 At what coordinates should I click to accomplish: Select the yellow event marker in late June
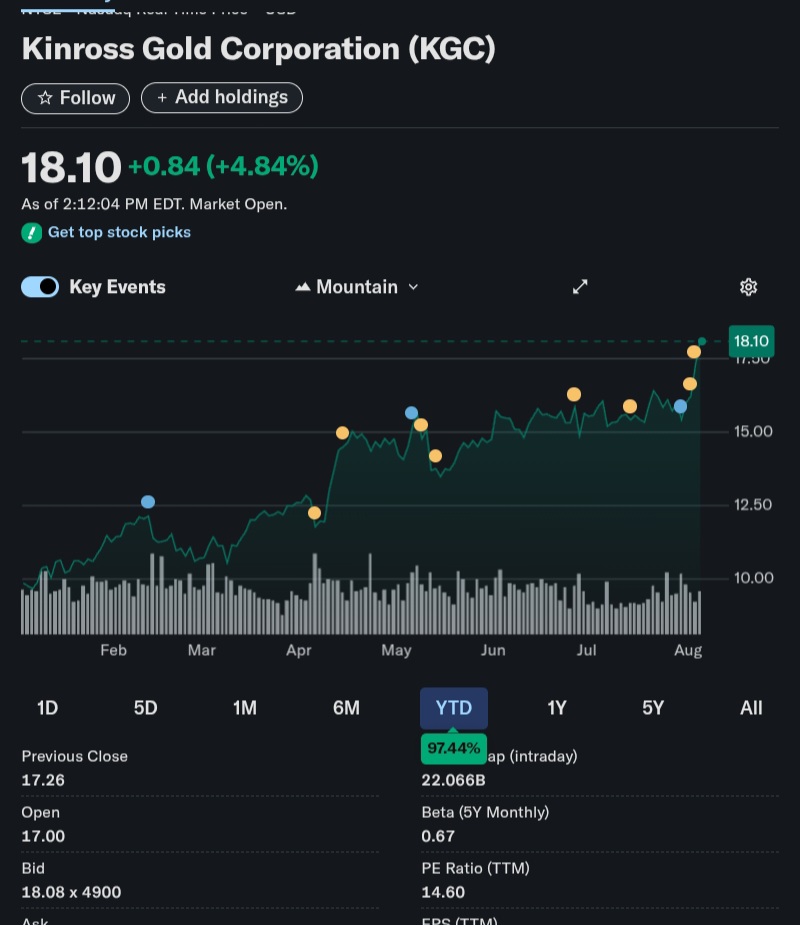574,394
